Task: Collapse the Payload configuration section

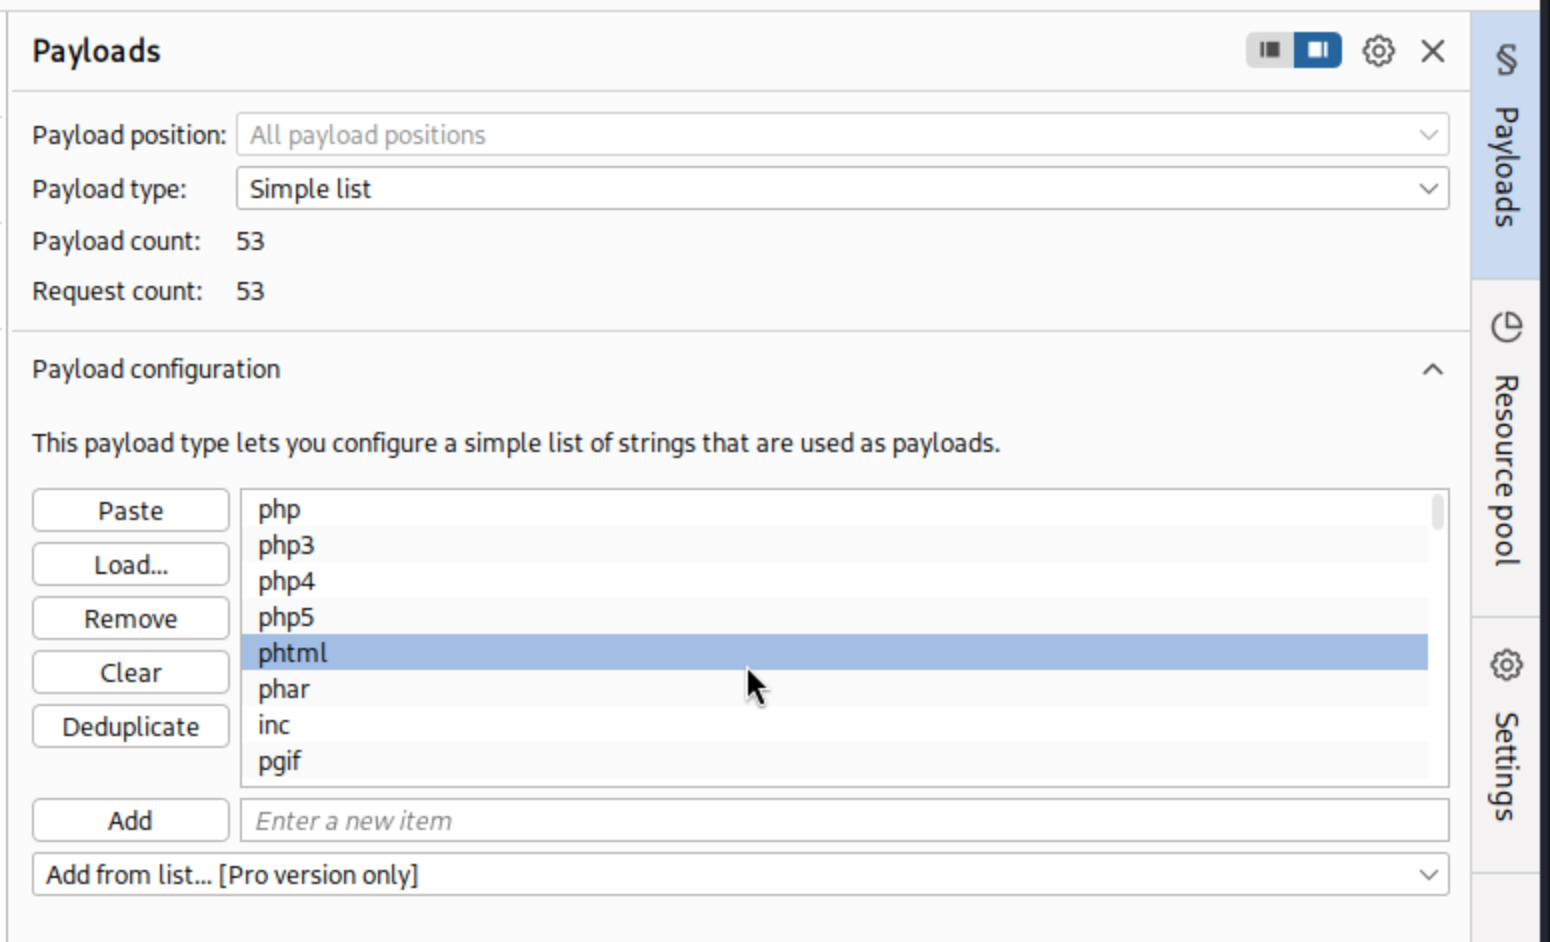Action: pyautogui.click(x=1432, y=370)
